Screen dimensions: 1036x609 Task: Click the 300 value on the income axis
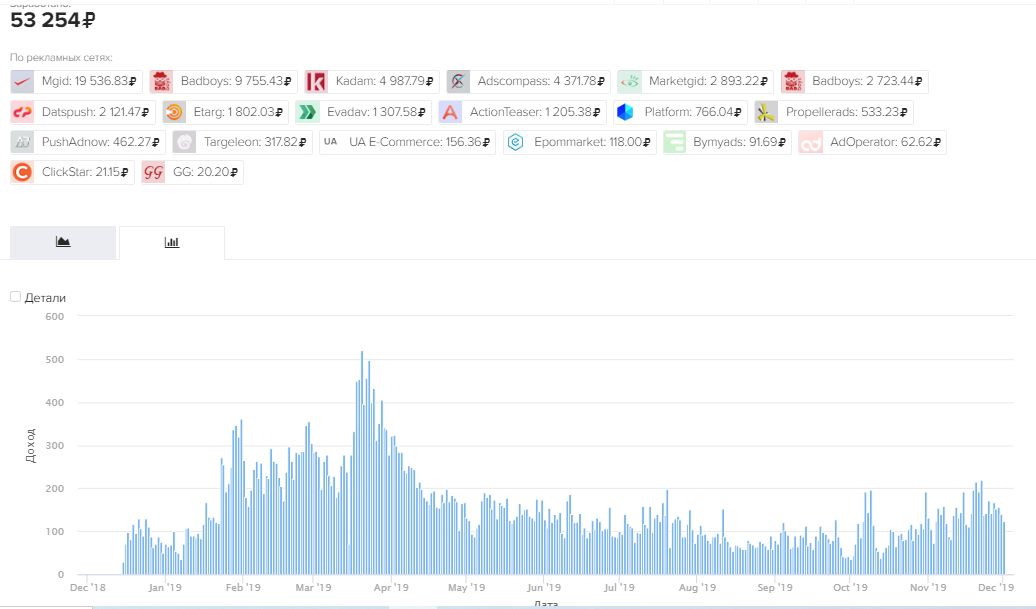click(x=55, y=446)
